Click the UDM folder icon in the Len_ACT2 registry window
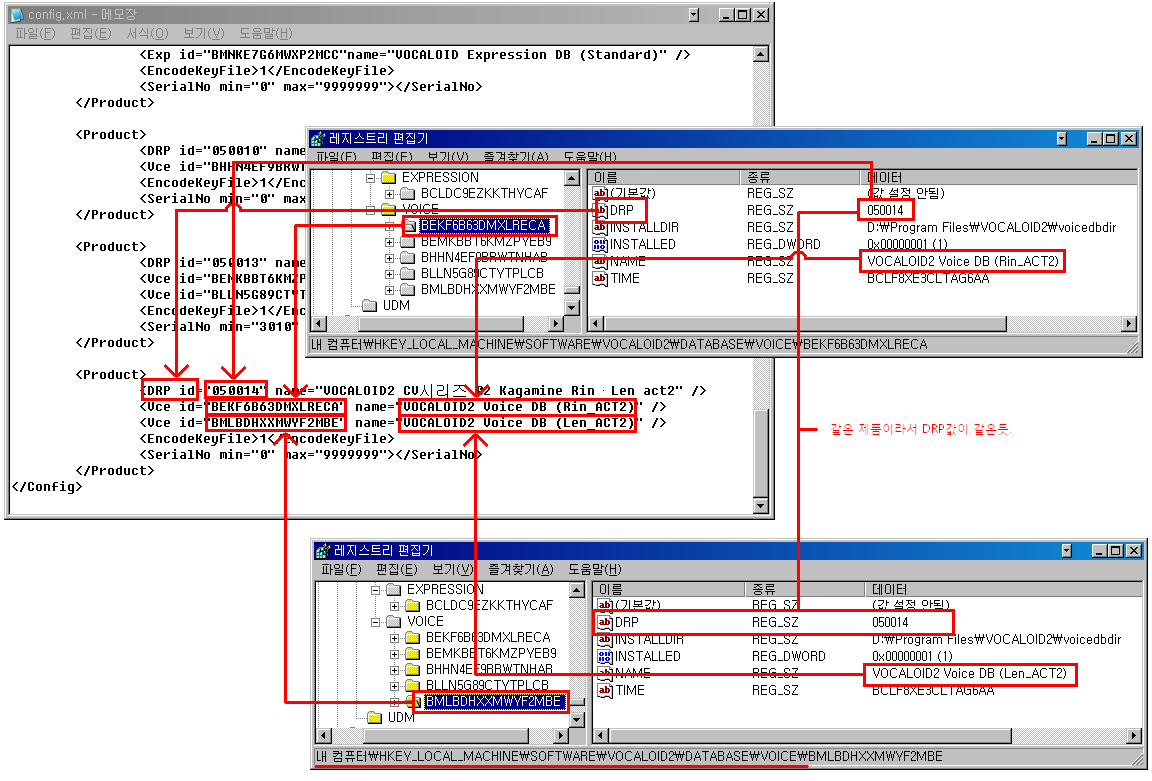The width and height of the screenshot is (1152, 781). pos(375,717)
